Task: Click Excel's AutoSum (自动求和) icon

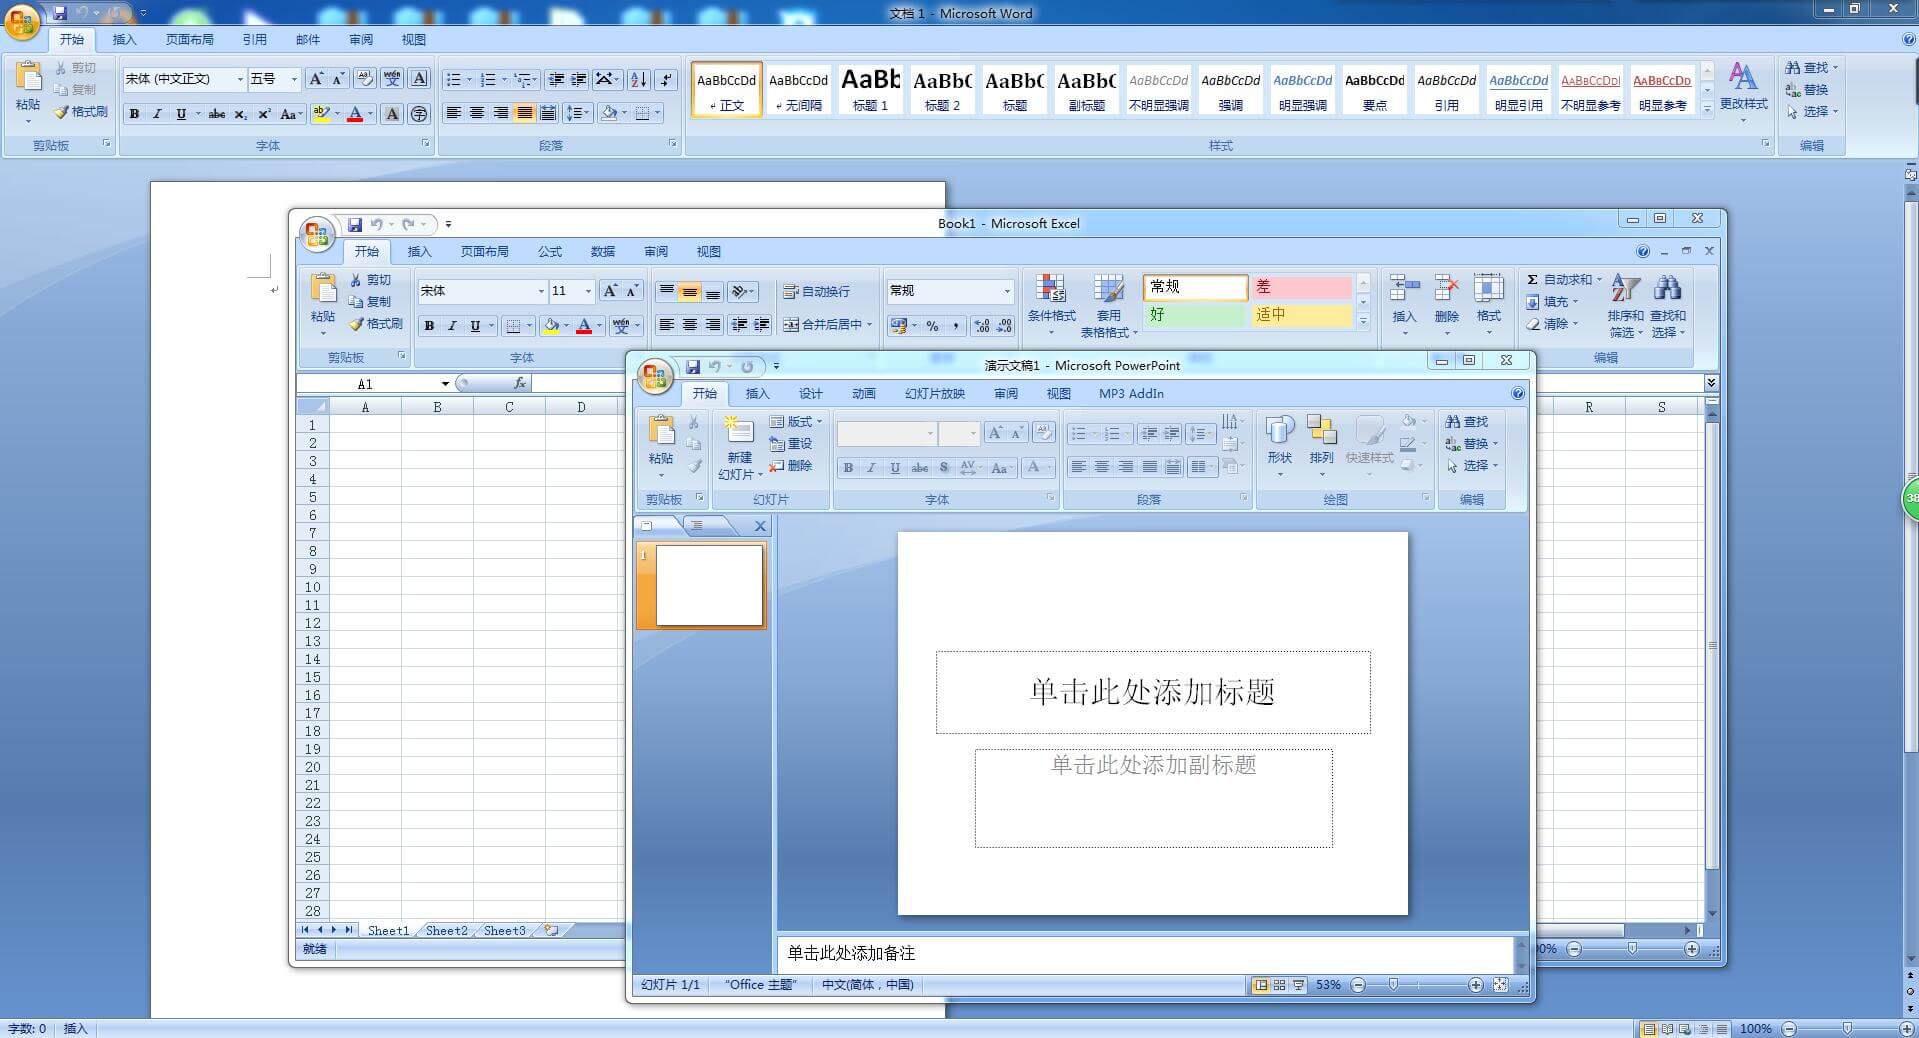Action: tap(1532, 280)
